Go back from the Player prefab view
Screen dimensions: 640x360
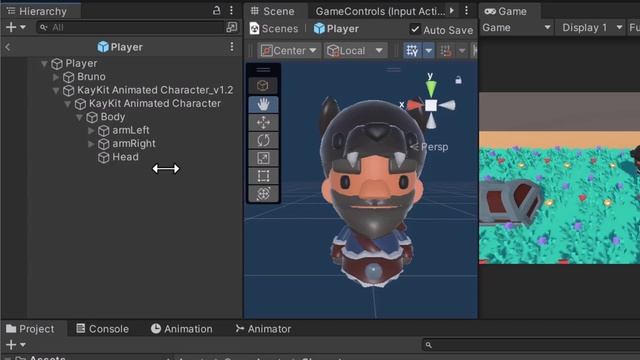click(7, 47)
